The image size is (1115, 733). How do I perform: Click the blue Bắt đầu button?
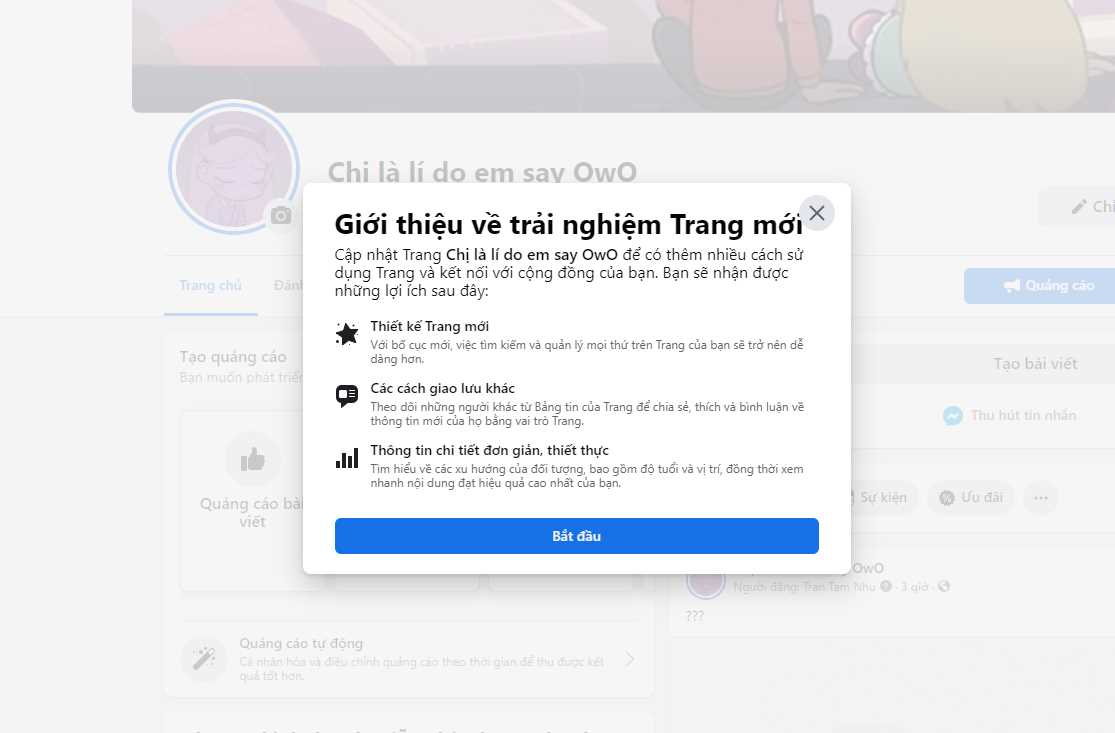(577, 535)
